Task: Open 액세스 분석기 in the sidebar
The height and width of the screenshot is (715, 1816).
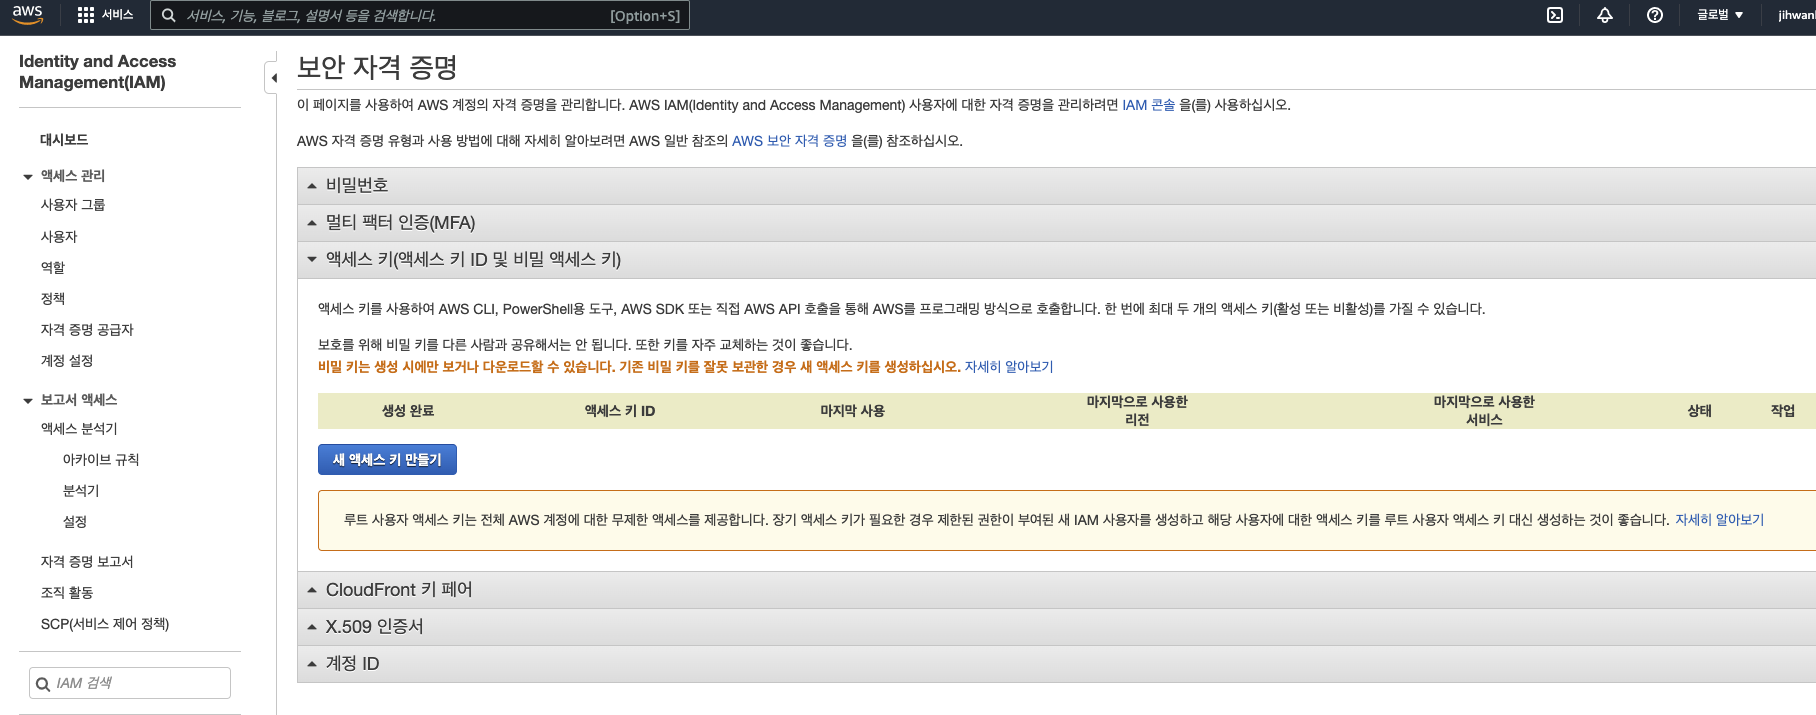Action: click(x=79, y=429)
